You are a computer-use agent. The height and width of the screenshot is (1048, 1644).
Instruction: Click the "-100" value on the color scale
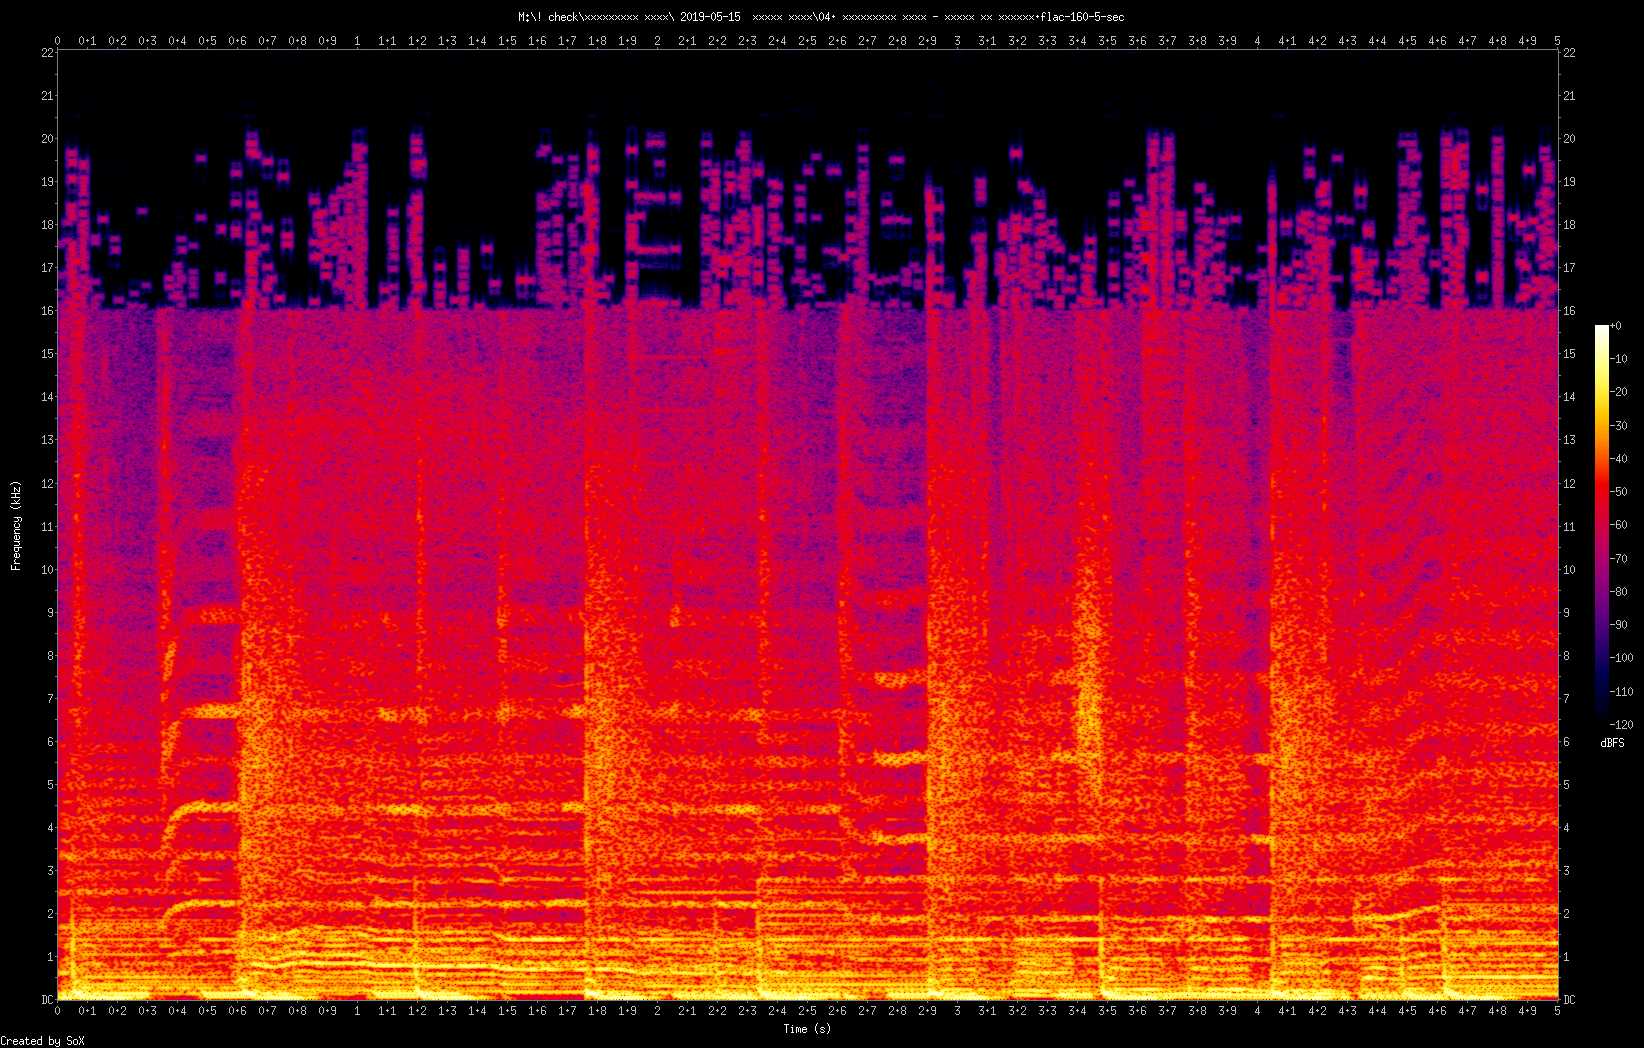click(1622, 658)
